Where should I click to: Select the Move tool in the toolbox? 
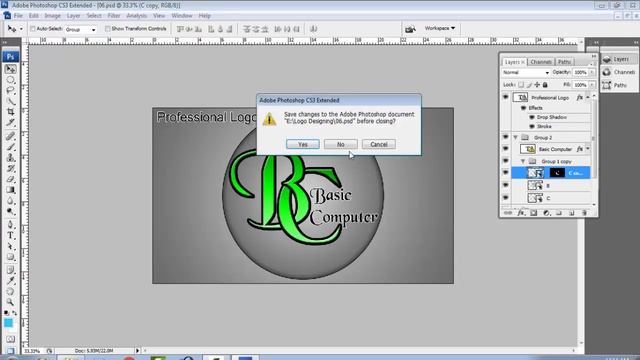click(11, 69)
